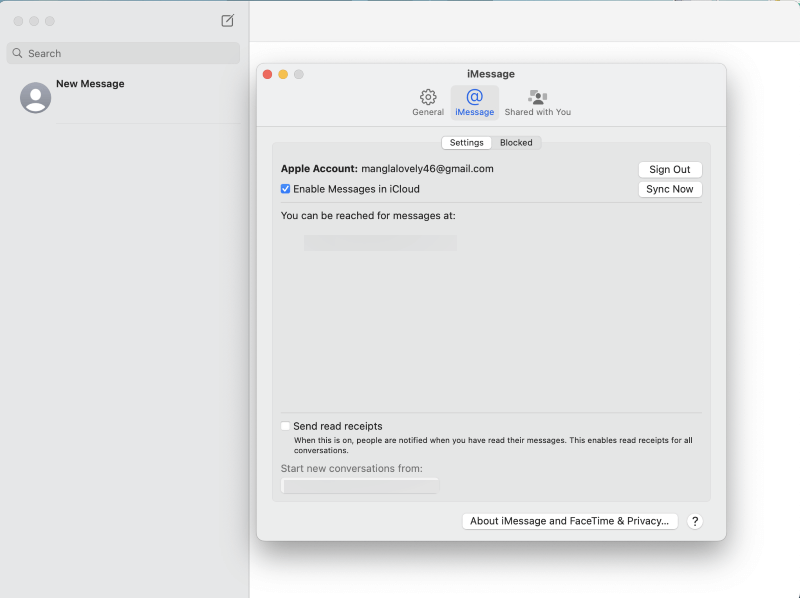Open the Shared with You tab
The height and width of the screenshot is (598, 800).
pyautogui.click(x=537, y=103)
